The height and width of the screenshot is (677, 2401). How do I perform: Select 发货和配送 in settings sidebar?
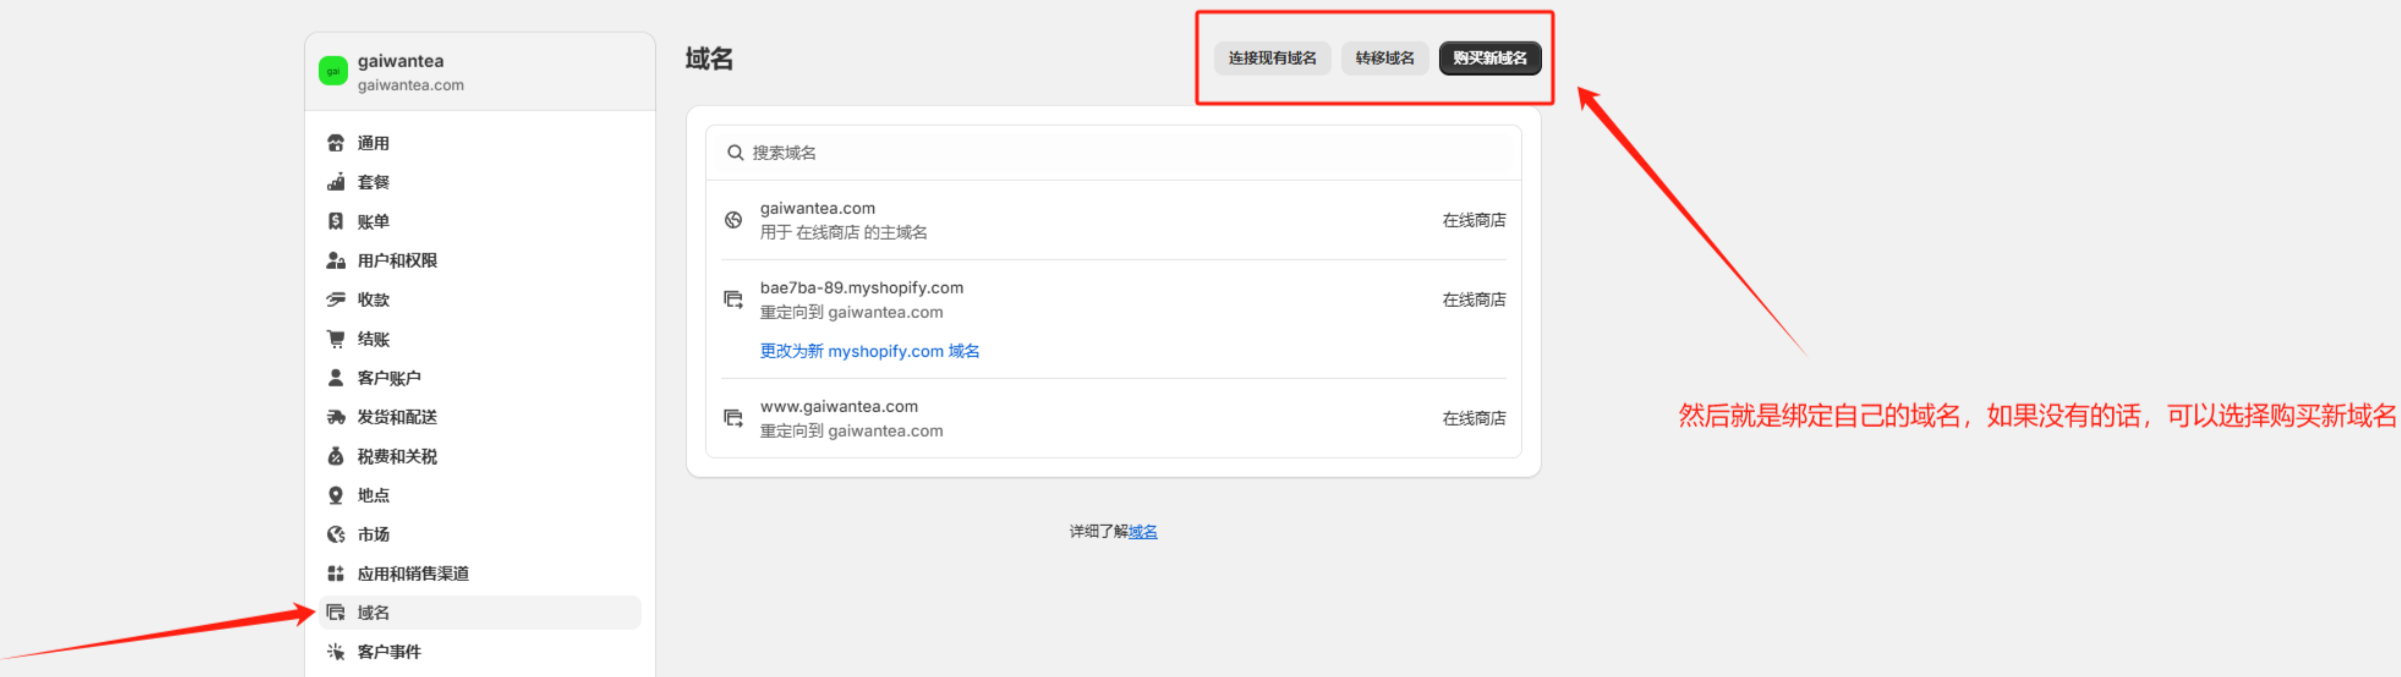coord(480,417)
